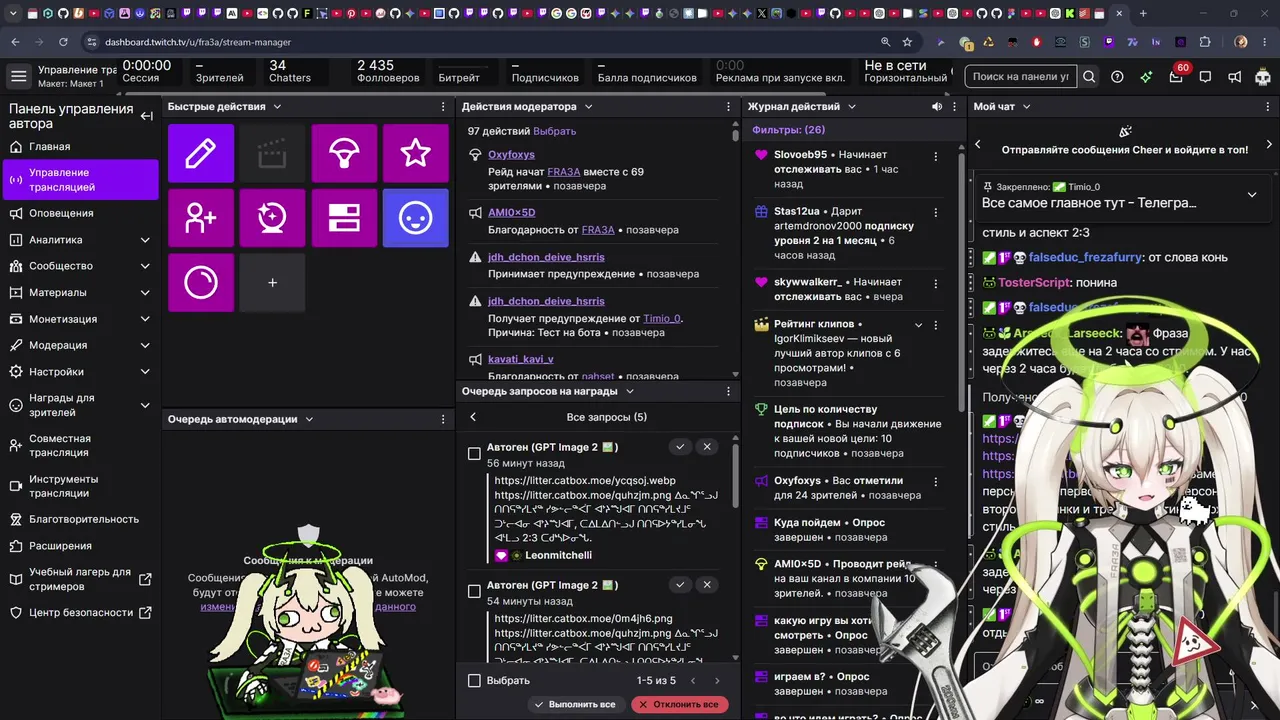Open the skull profile avatar menu
The image size is (1280, 720).
coord(1262,77)
